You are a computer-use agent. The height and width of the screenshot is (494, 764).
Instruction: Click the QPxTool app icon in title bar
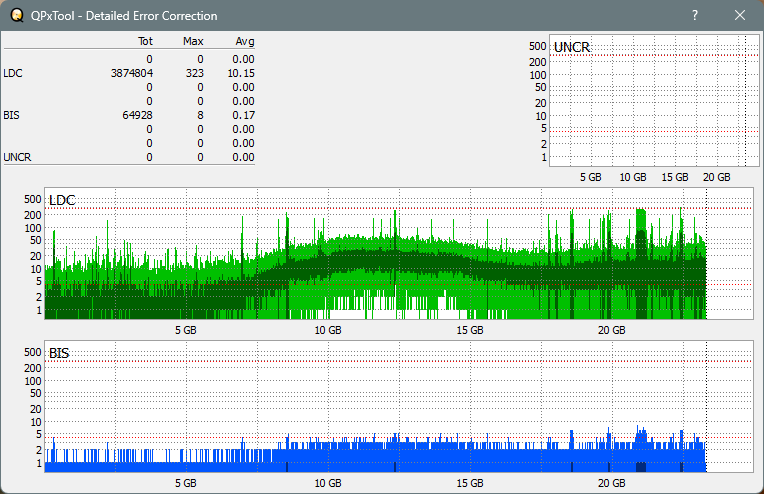point(17,16)
